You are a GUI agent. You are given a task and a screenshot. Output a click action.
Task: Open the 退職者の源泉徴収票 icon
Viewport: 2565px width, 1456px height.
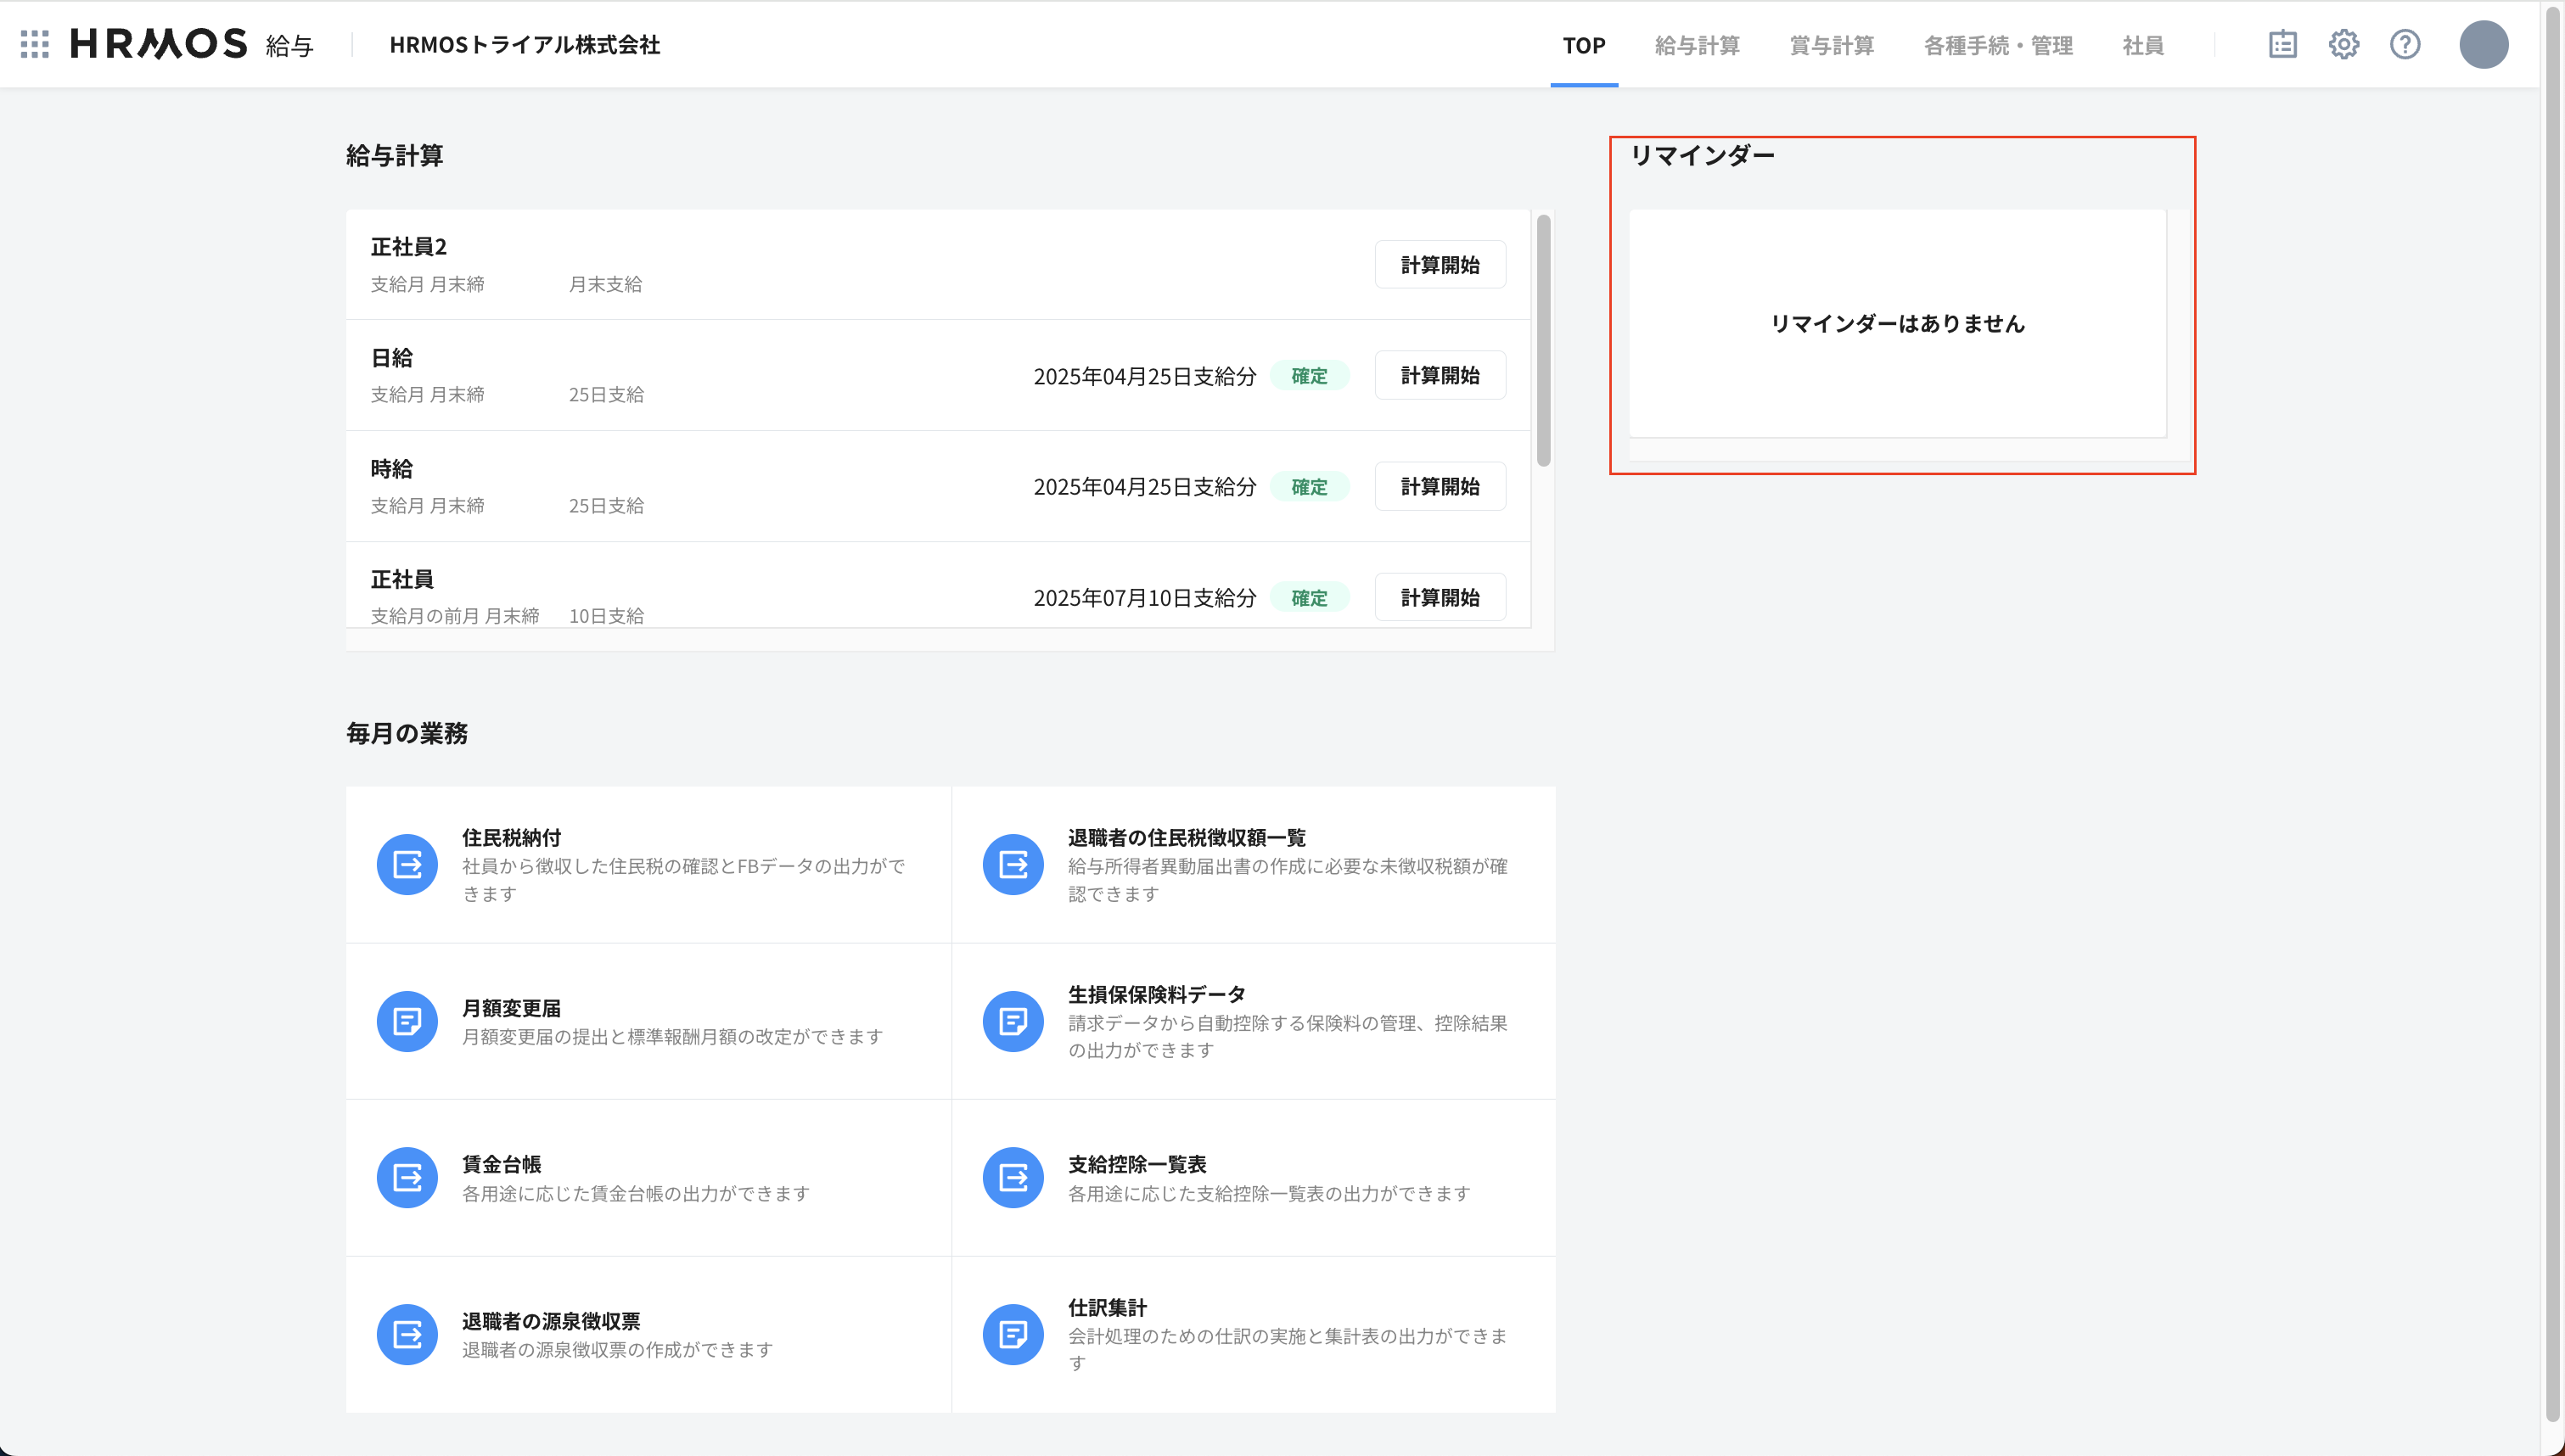407,1334
